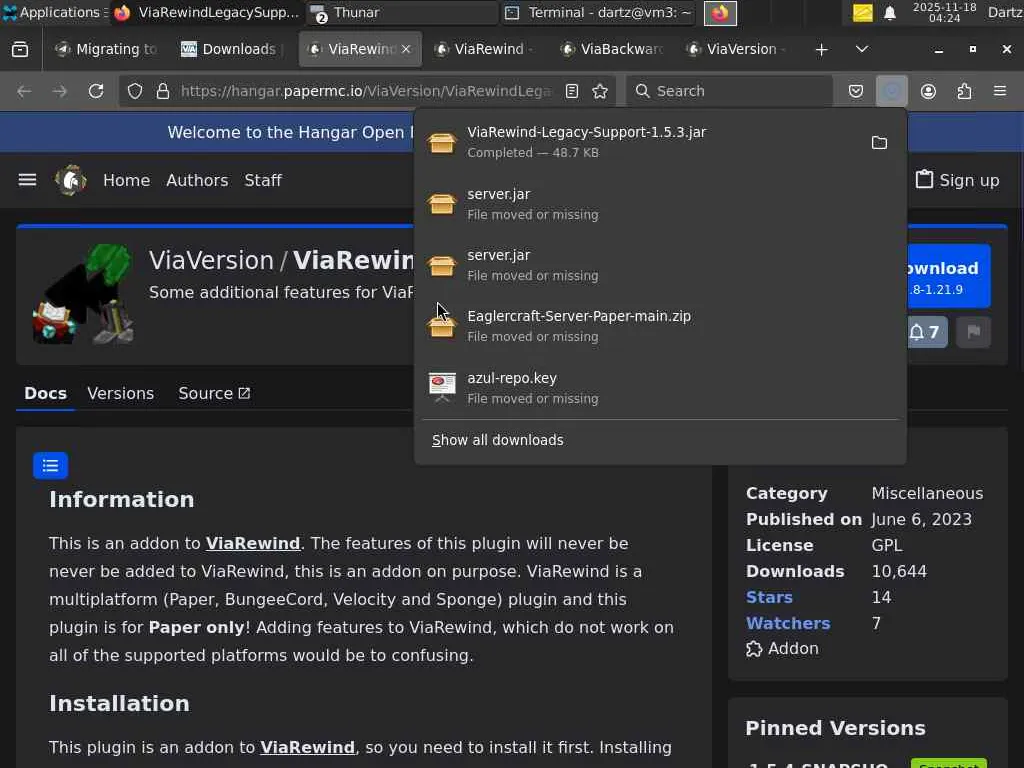The width and height of the screenshot is (1024, 768).
Task: Select the first server.jar download entry
Action: (x=660, y=204)
